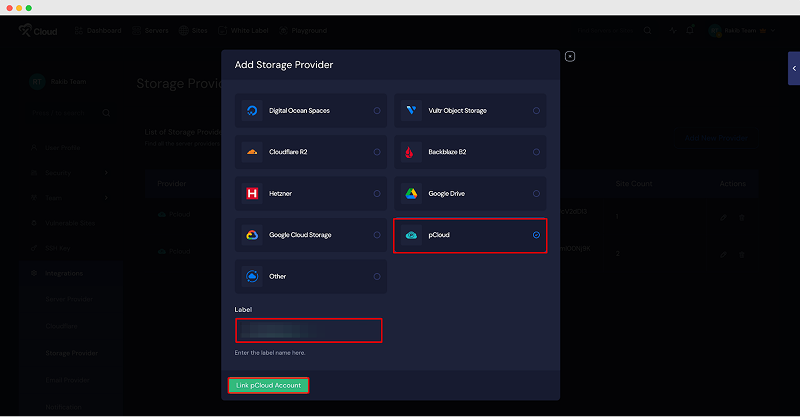Click the Google Drive triangle icon
Image resolution: width=800 pixels, height=417 pixels.
(410, 194)
